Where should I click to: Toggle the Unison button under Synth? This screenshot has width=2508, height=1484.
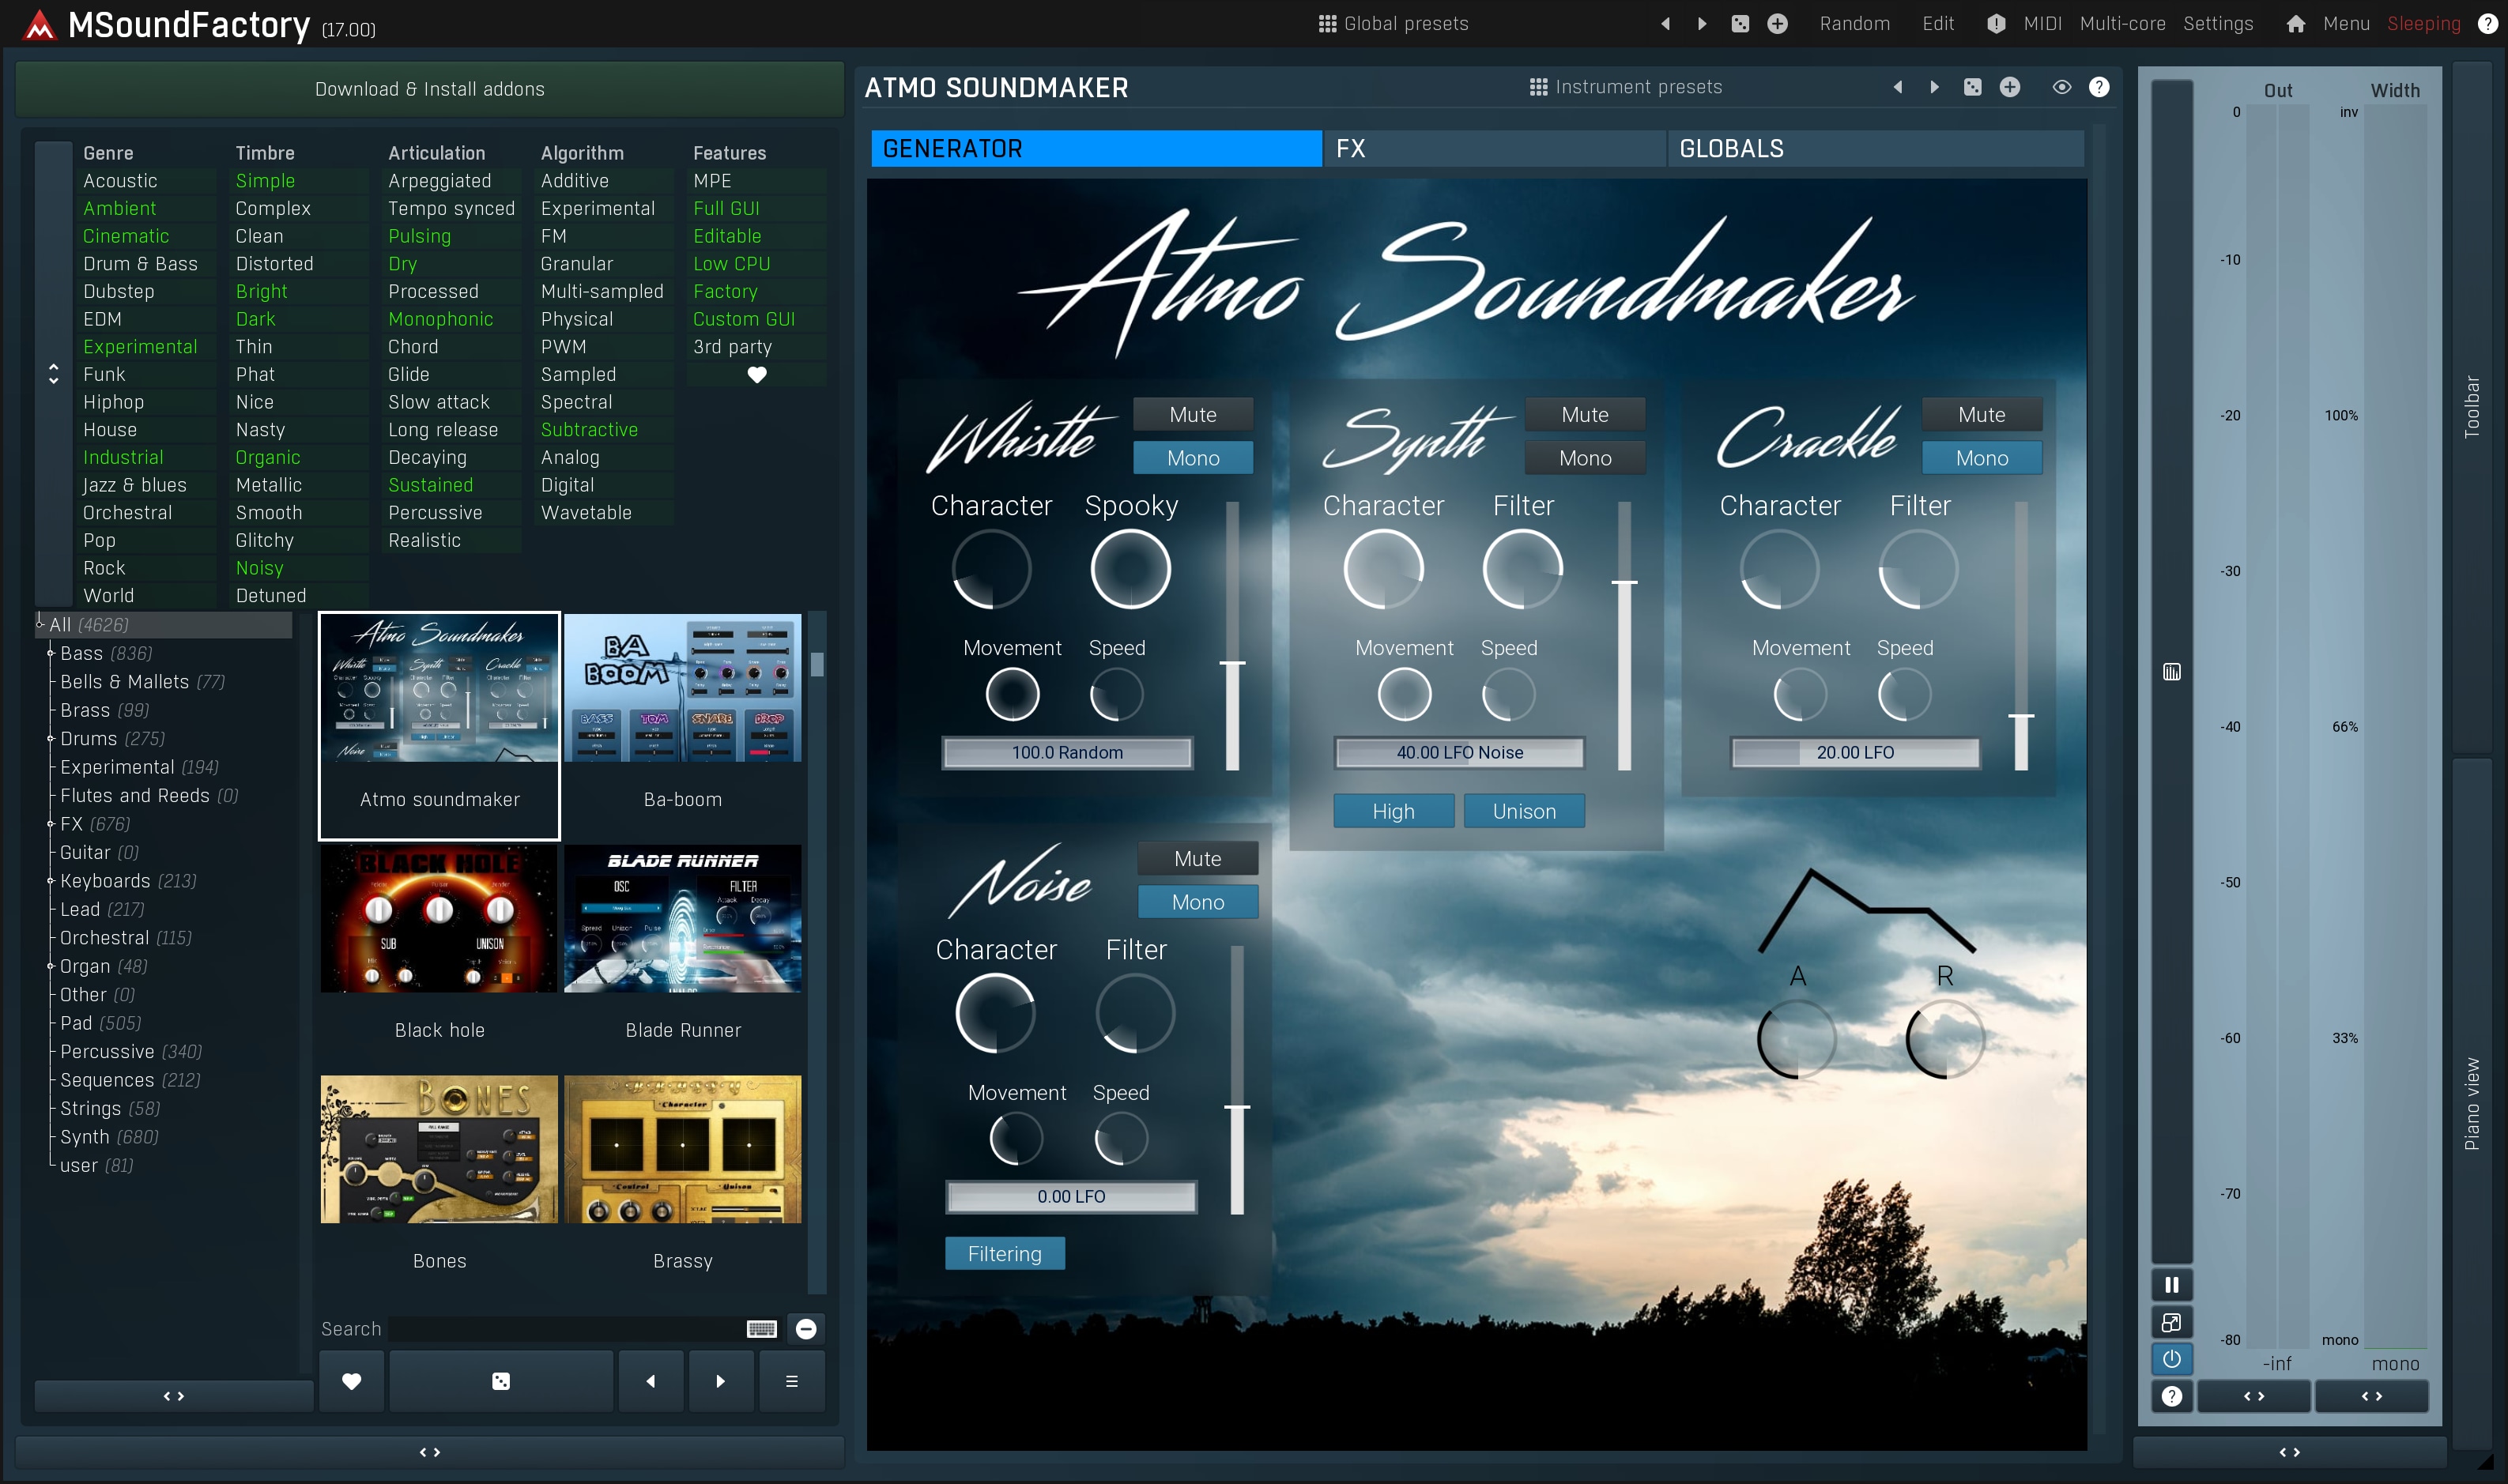[x=1523, y=811]
